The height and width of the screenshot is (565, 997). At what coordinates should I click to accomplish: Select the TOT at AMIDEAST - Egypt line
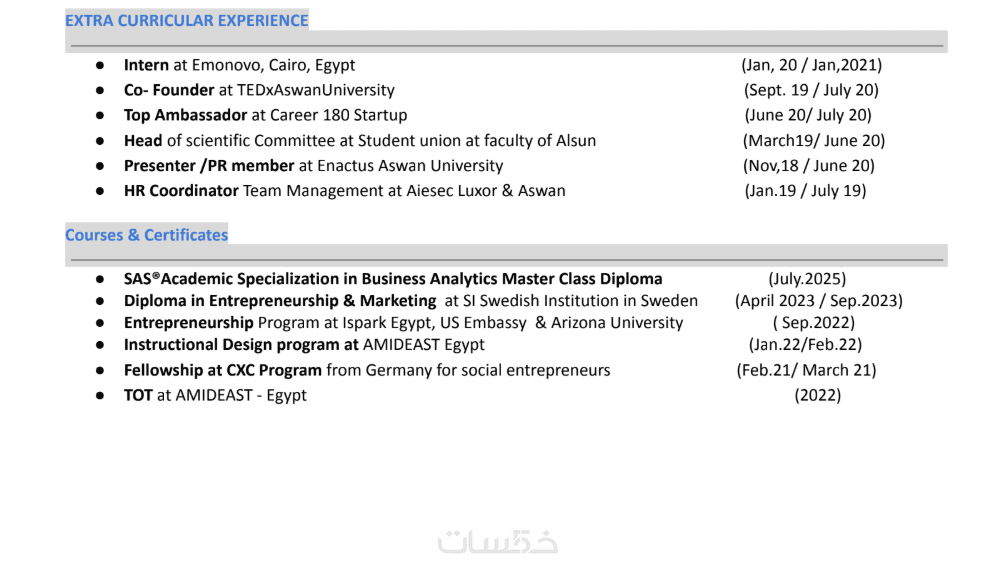tap(215, 395)
